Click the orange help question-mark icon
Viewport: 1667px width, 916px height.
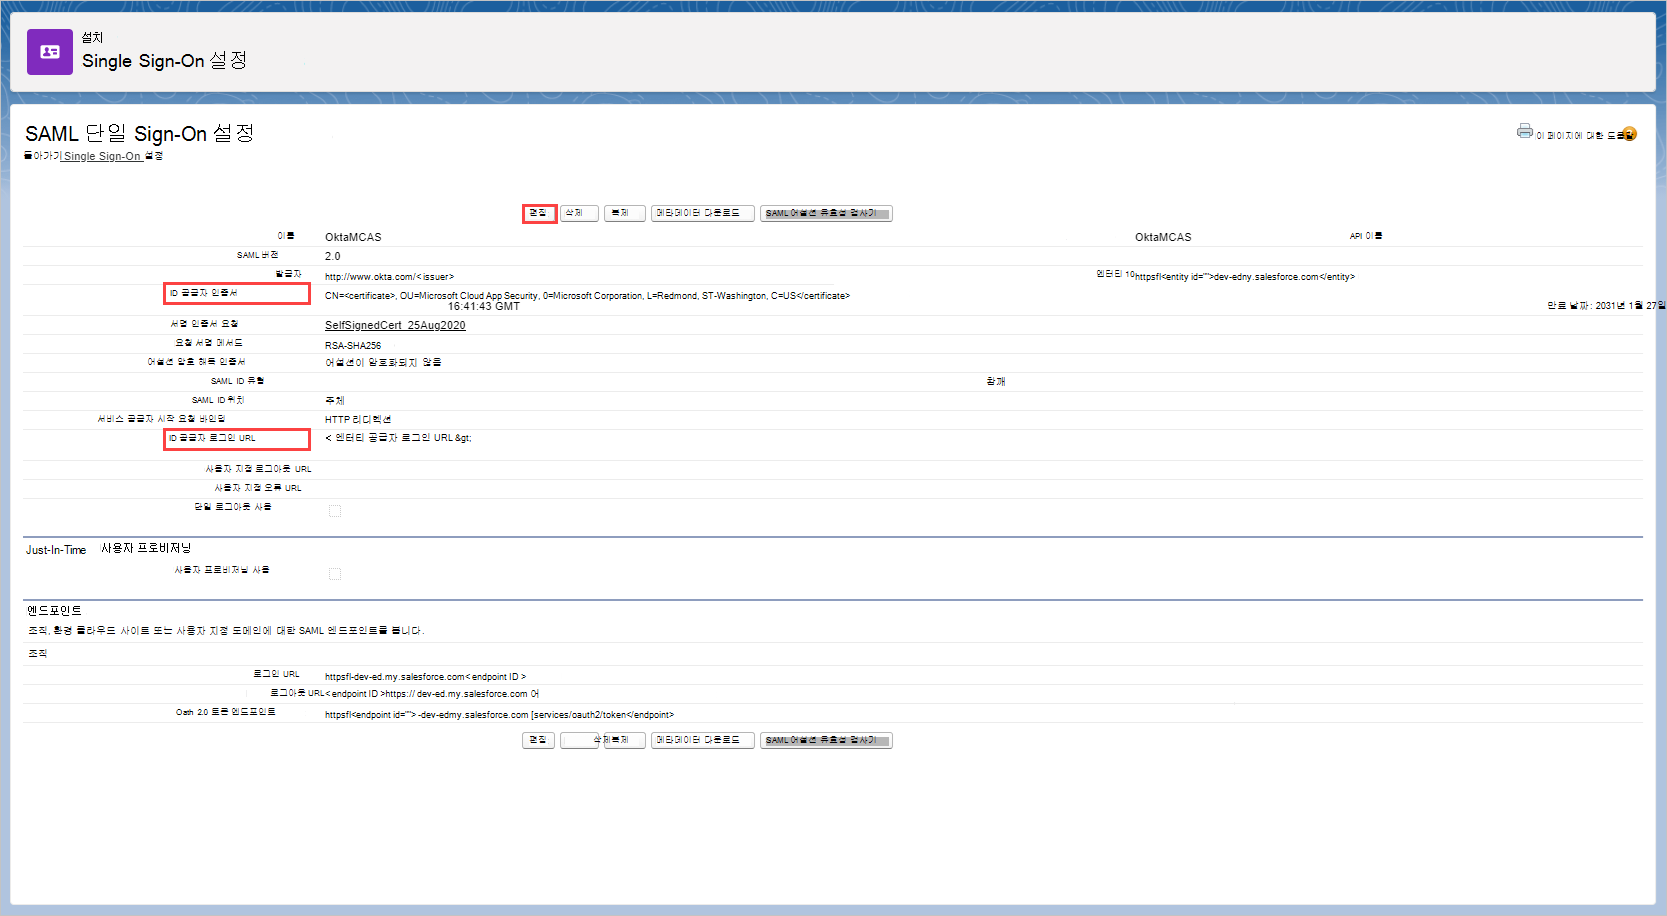[1630, 134]
